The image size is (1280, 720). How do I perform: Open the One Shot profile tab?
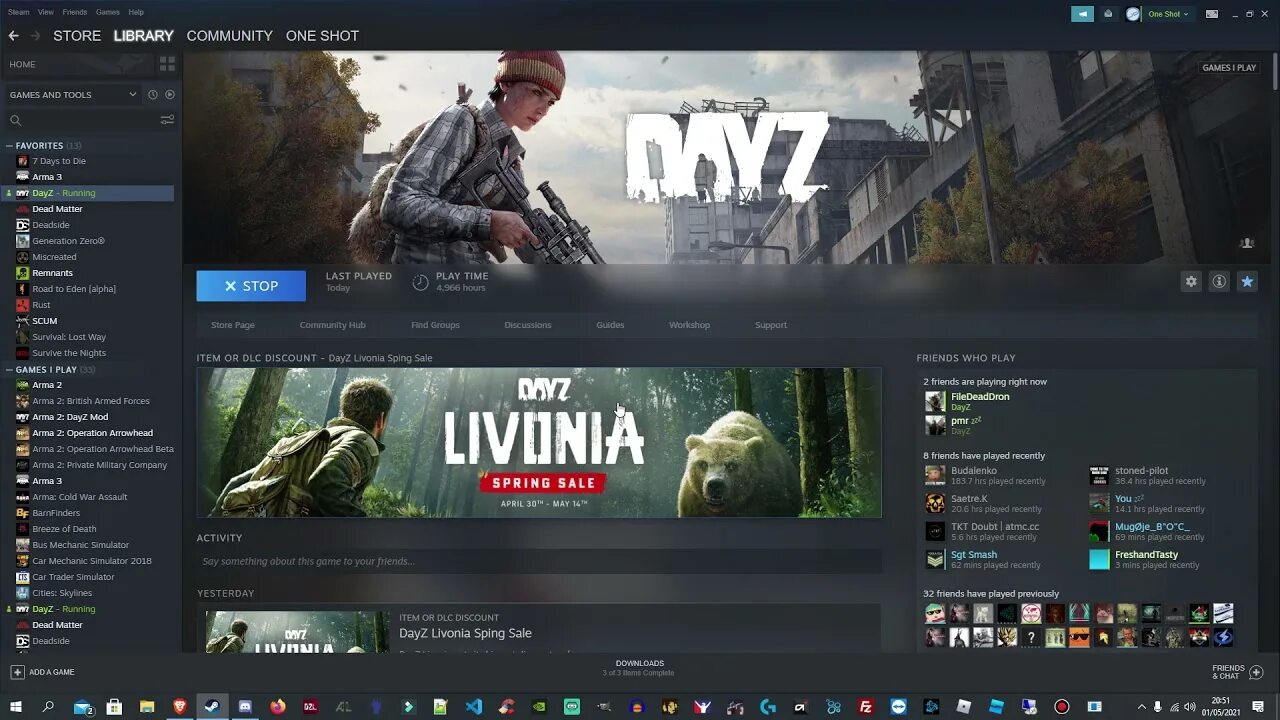point(322,36)
